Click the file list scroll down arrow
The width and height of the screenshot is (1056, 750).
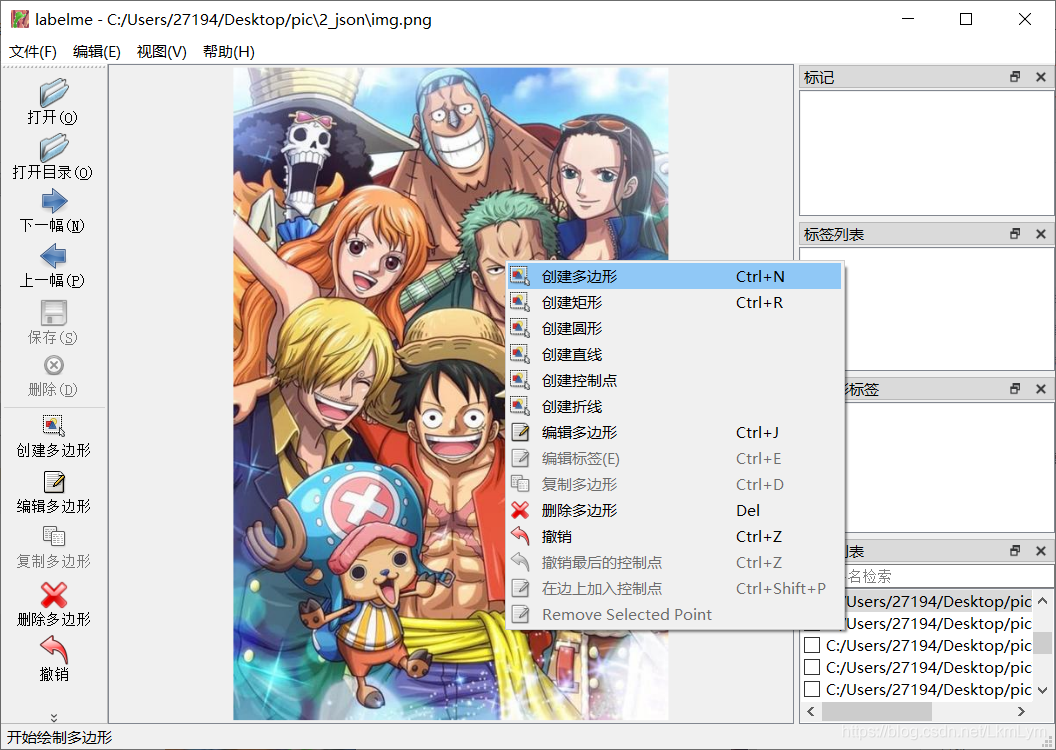click(x=1043, y=690)
